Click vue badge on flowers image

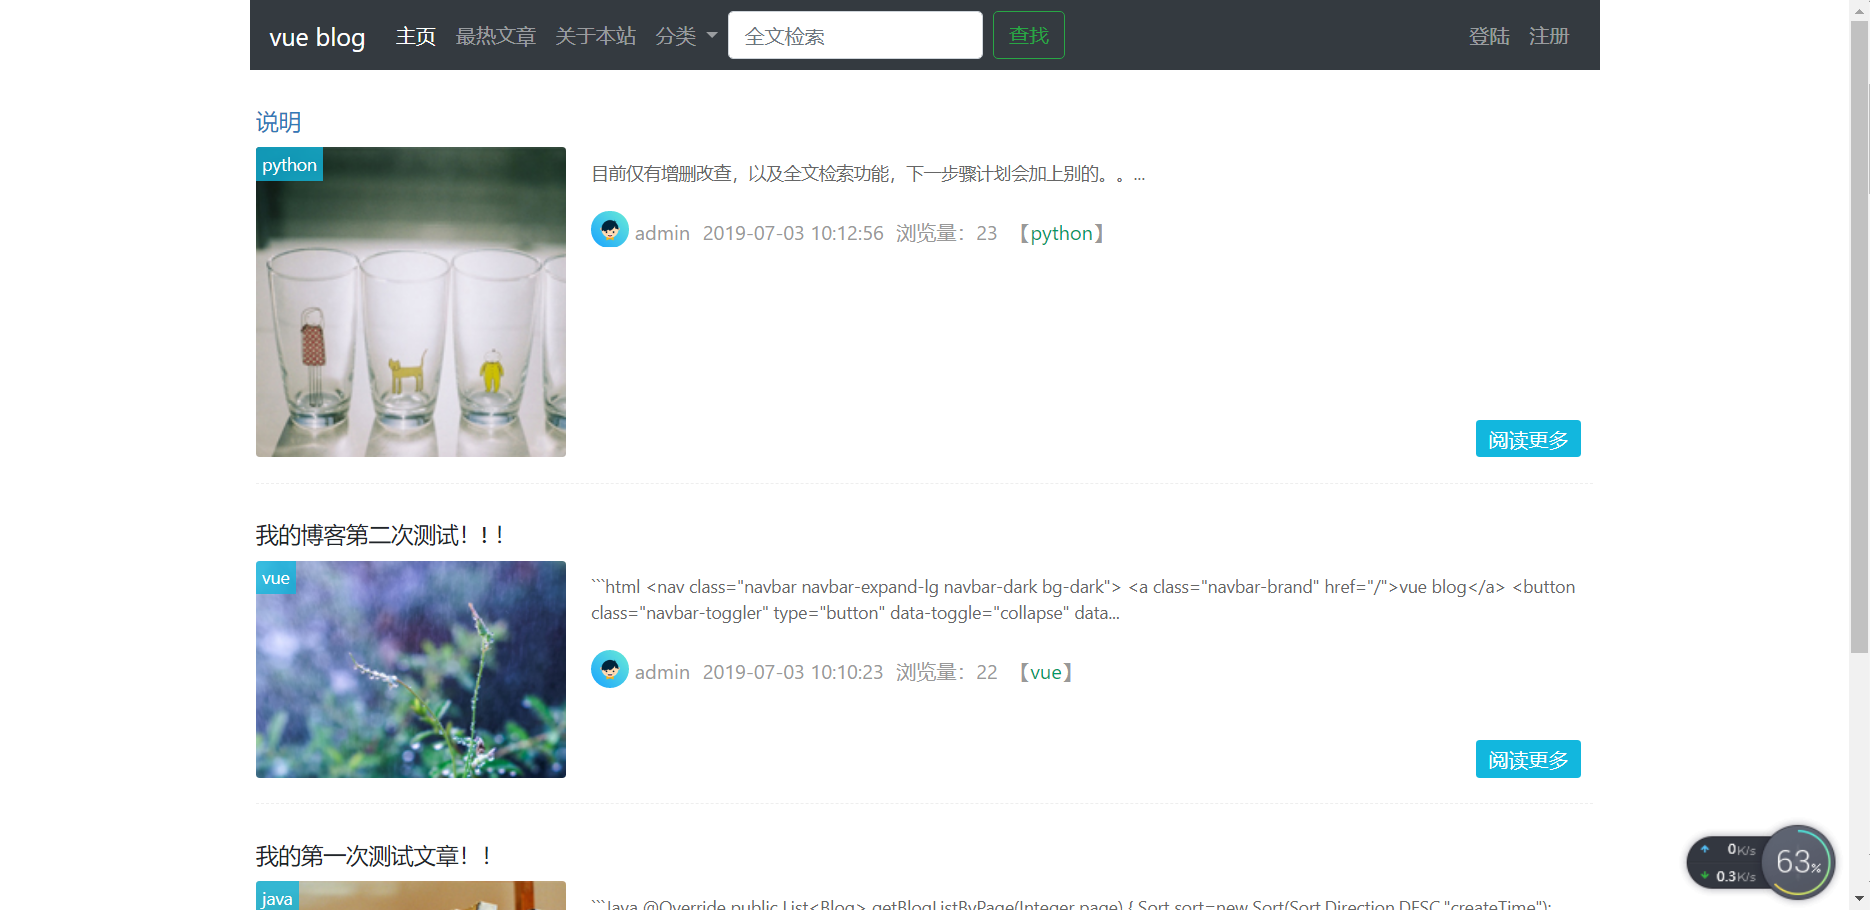(275, 578)
